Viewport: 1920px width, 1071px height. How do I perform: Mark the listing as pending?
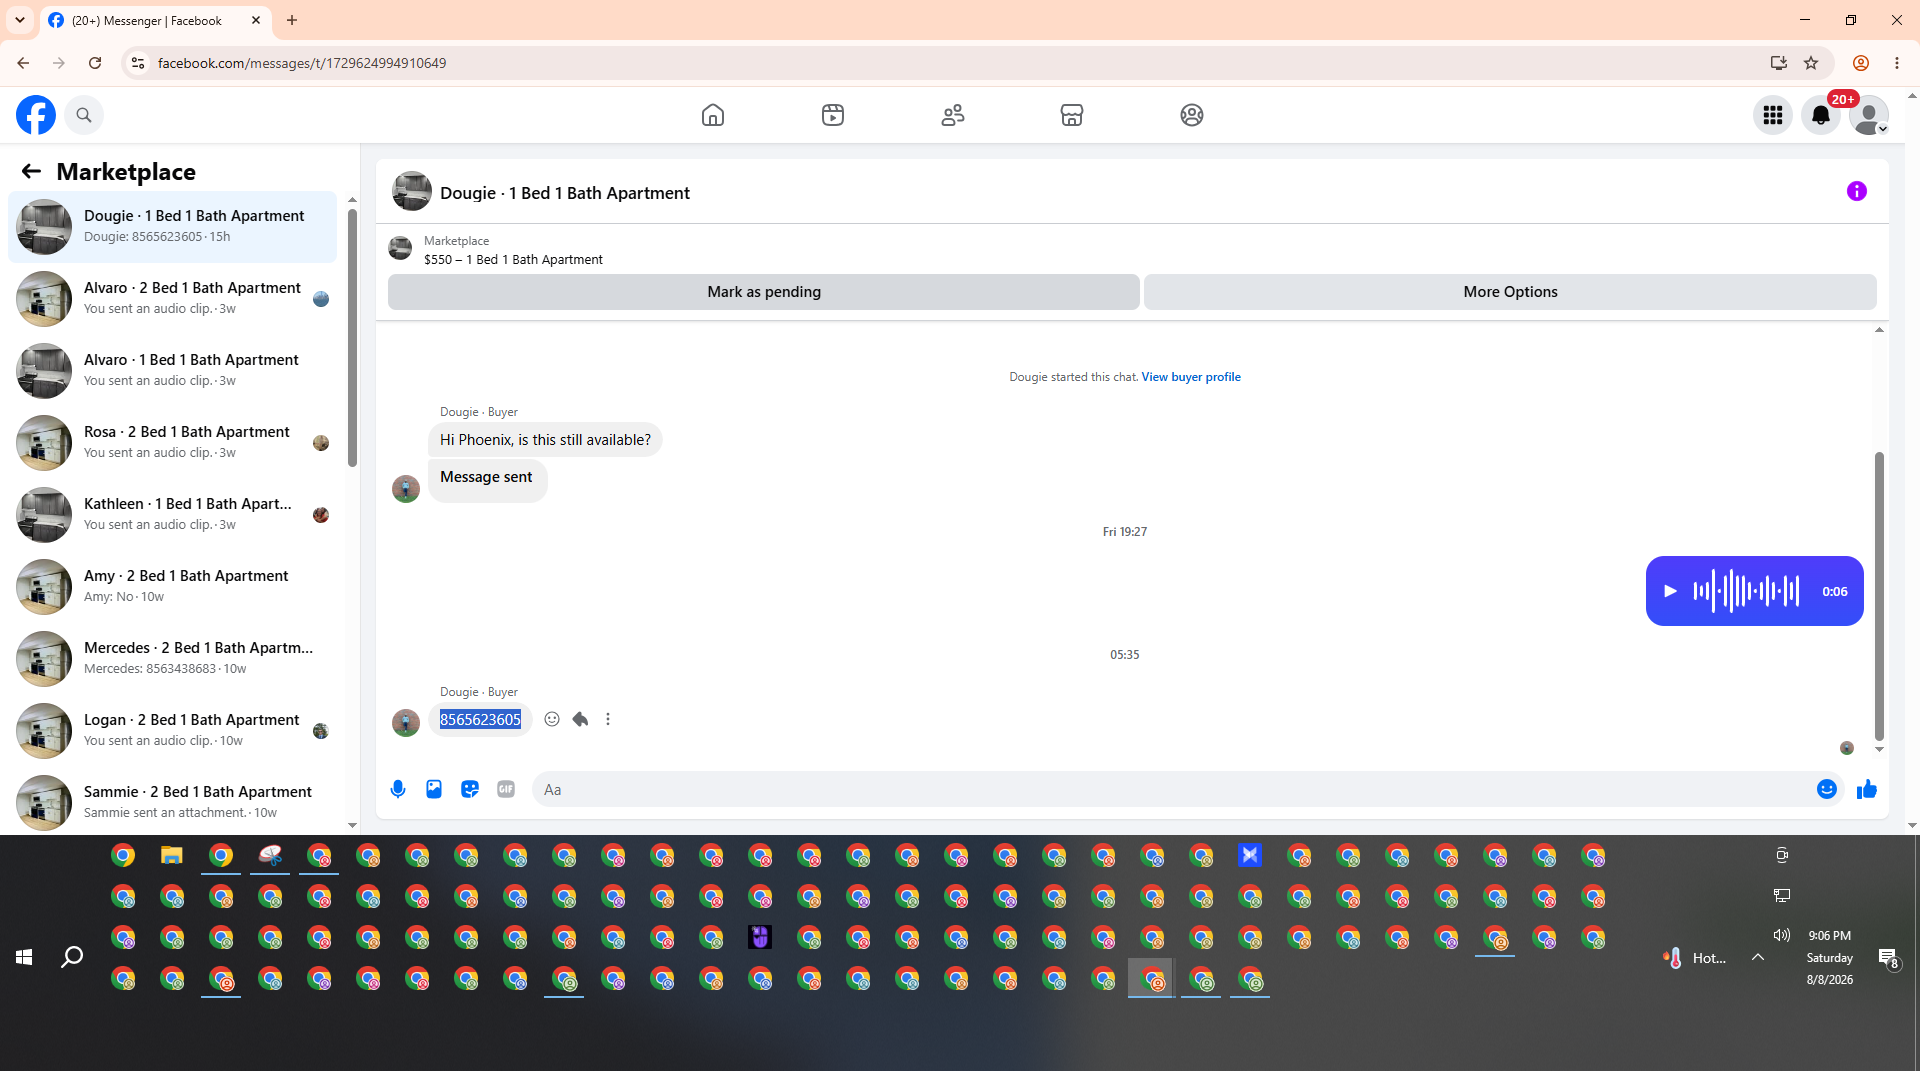coord(764,292)
